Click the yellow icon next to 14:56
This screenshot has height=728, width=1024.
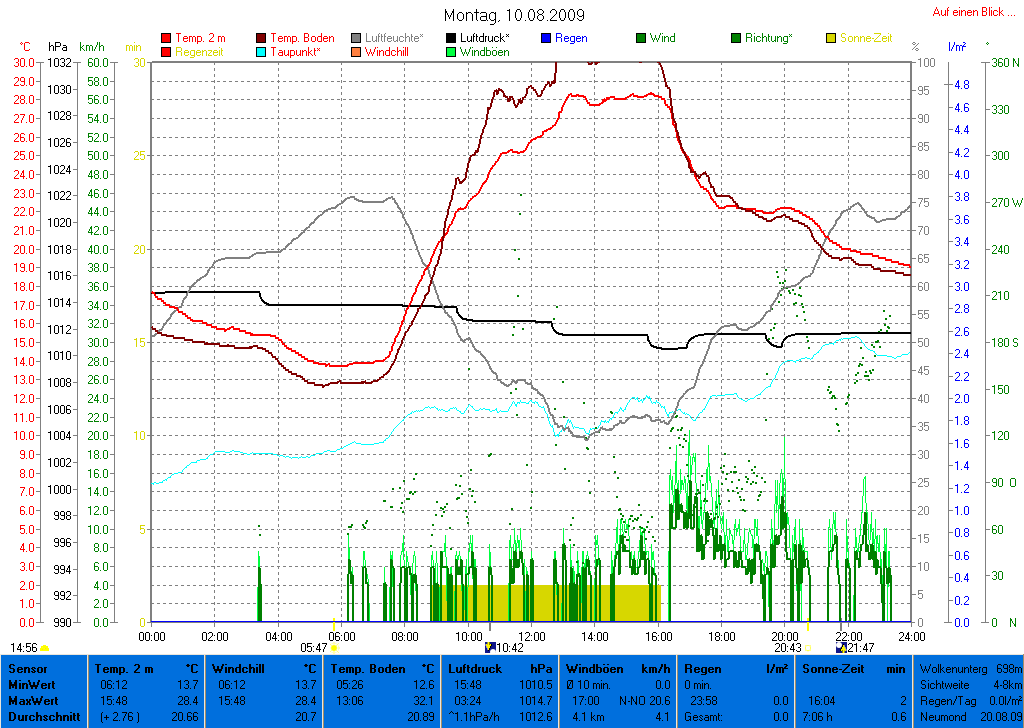pos(45,648)
